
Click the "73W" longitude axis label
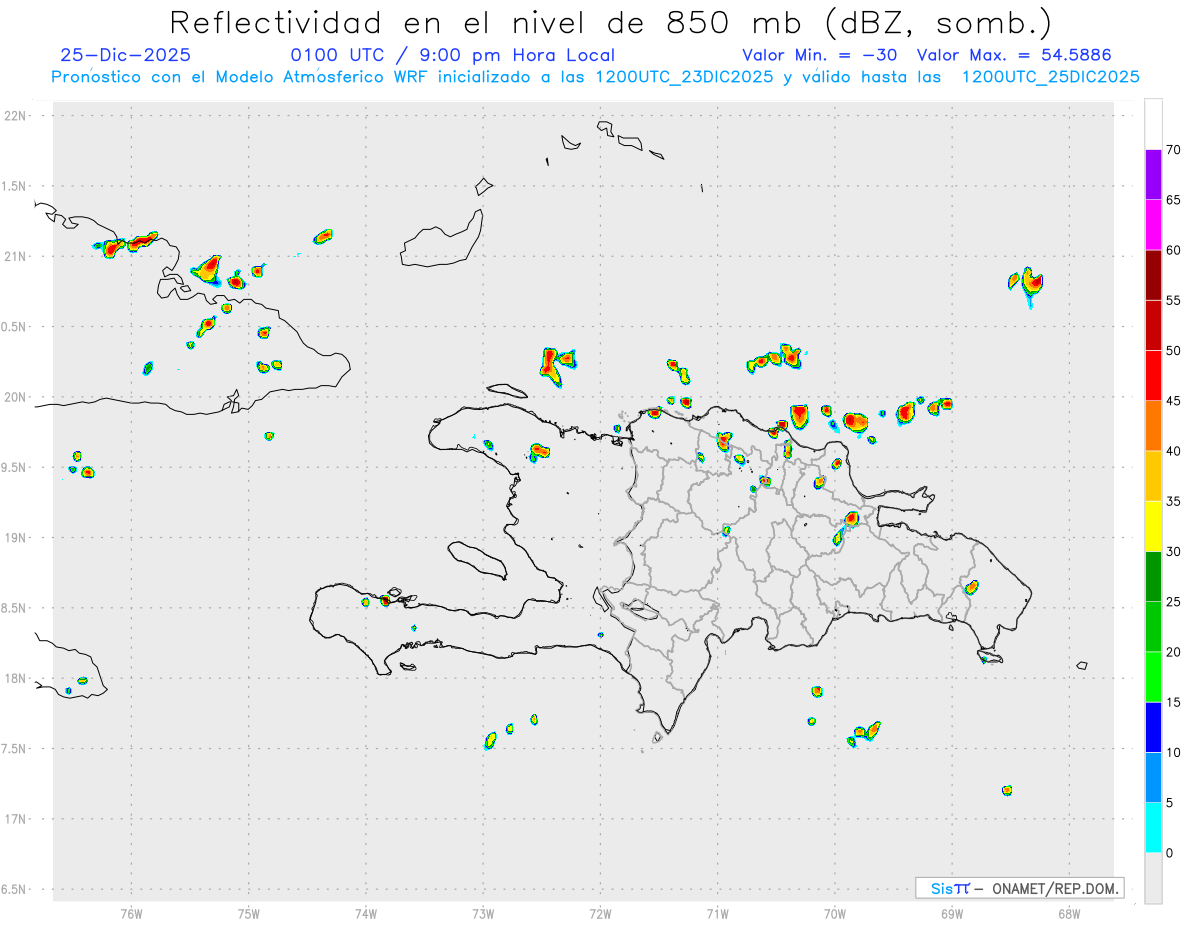click(x=483, y=913)
